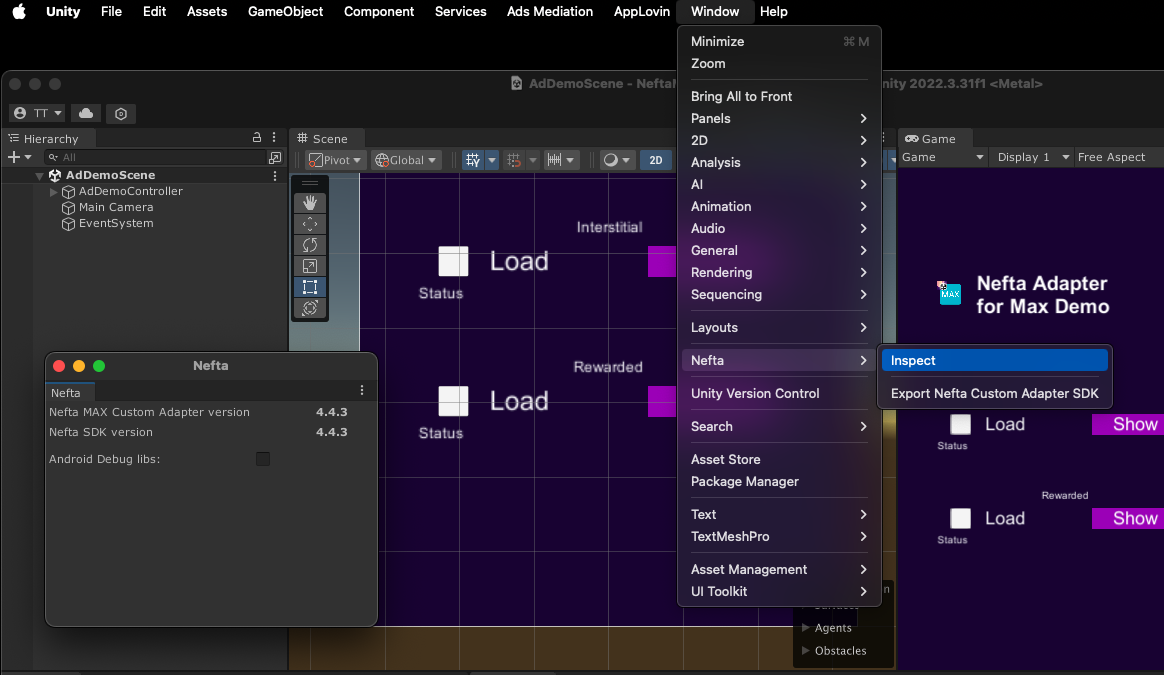Expand the Agents foldout

pos(805,627)
